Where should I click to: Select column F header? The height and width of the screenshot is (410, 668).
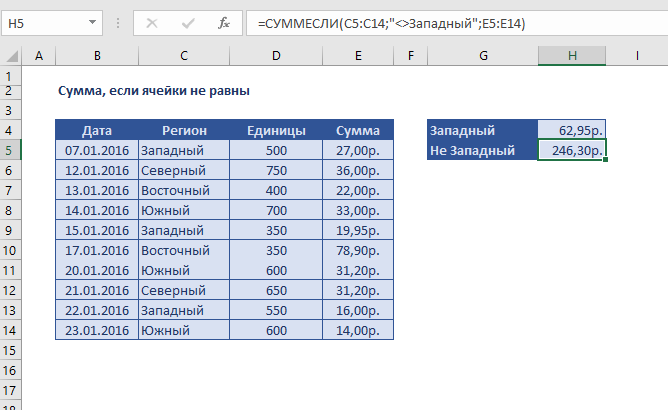410,56
